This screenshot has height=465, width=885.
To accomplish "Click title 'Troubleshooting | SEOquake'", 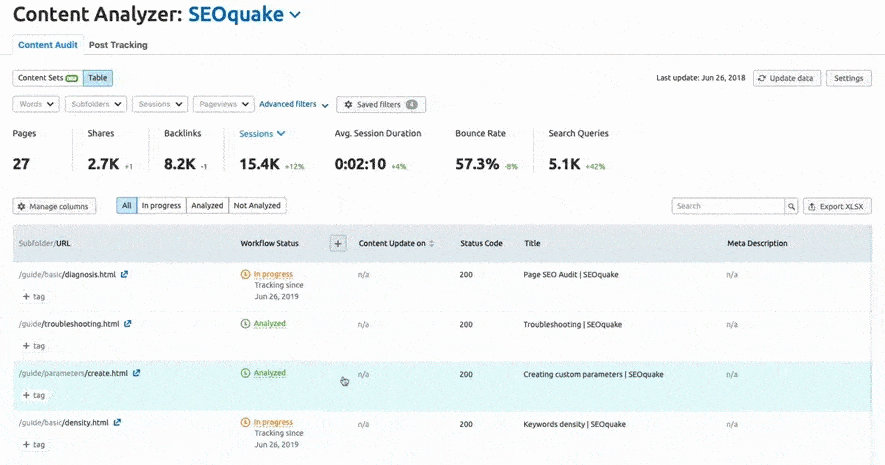I will coord(572,324).
